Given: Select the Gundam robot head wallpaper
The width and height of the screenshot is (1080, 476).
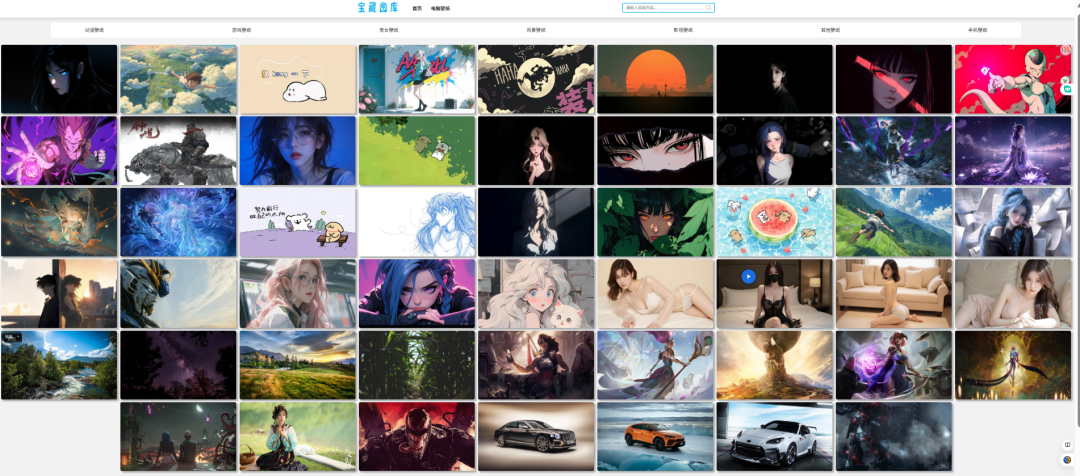Looking at the screenshot, I should (178, 294).
